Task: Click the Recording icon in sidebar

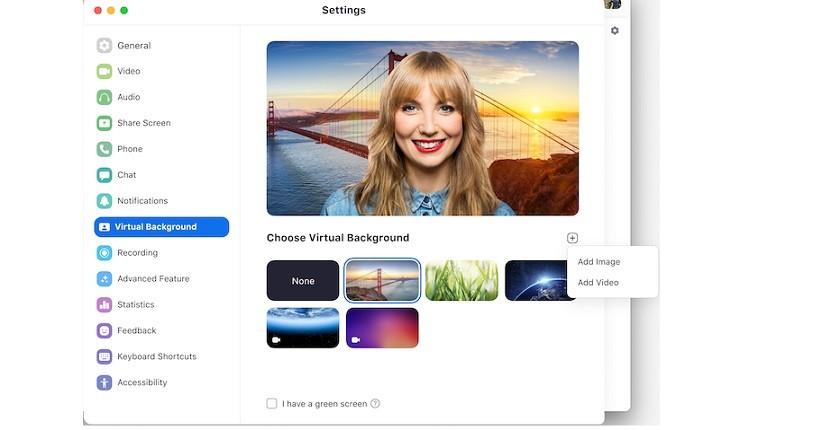Action: coord(104,253)
